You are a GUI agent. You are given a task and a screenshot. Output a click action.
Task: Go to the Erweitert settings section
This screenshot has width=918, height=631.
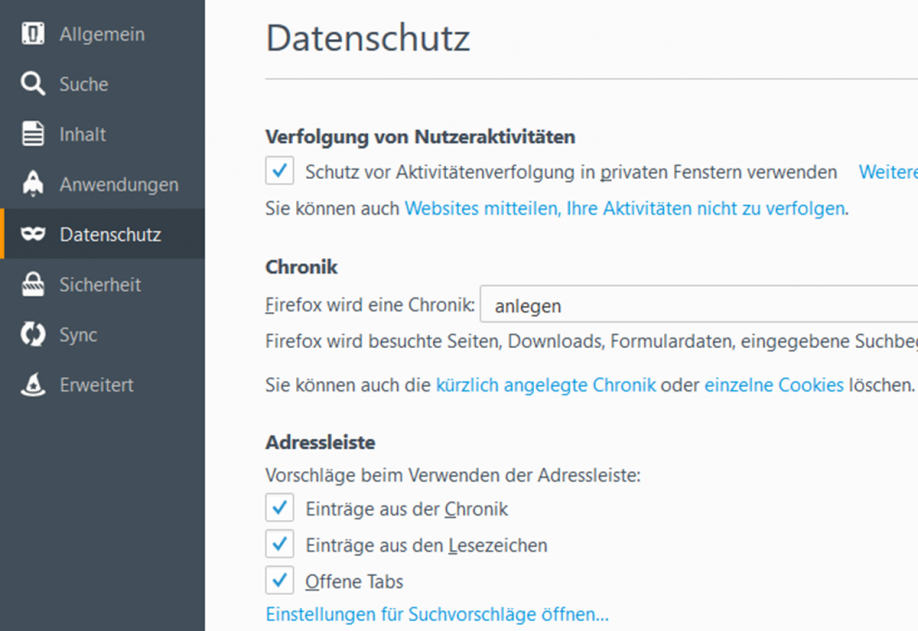click(96, 385)
